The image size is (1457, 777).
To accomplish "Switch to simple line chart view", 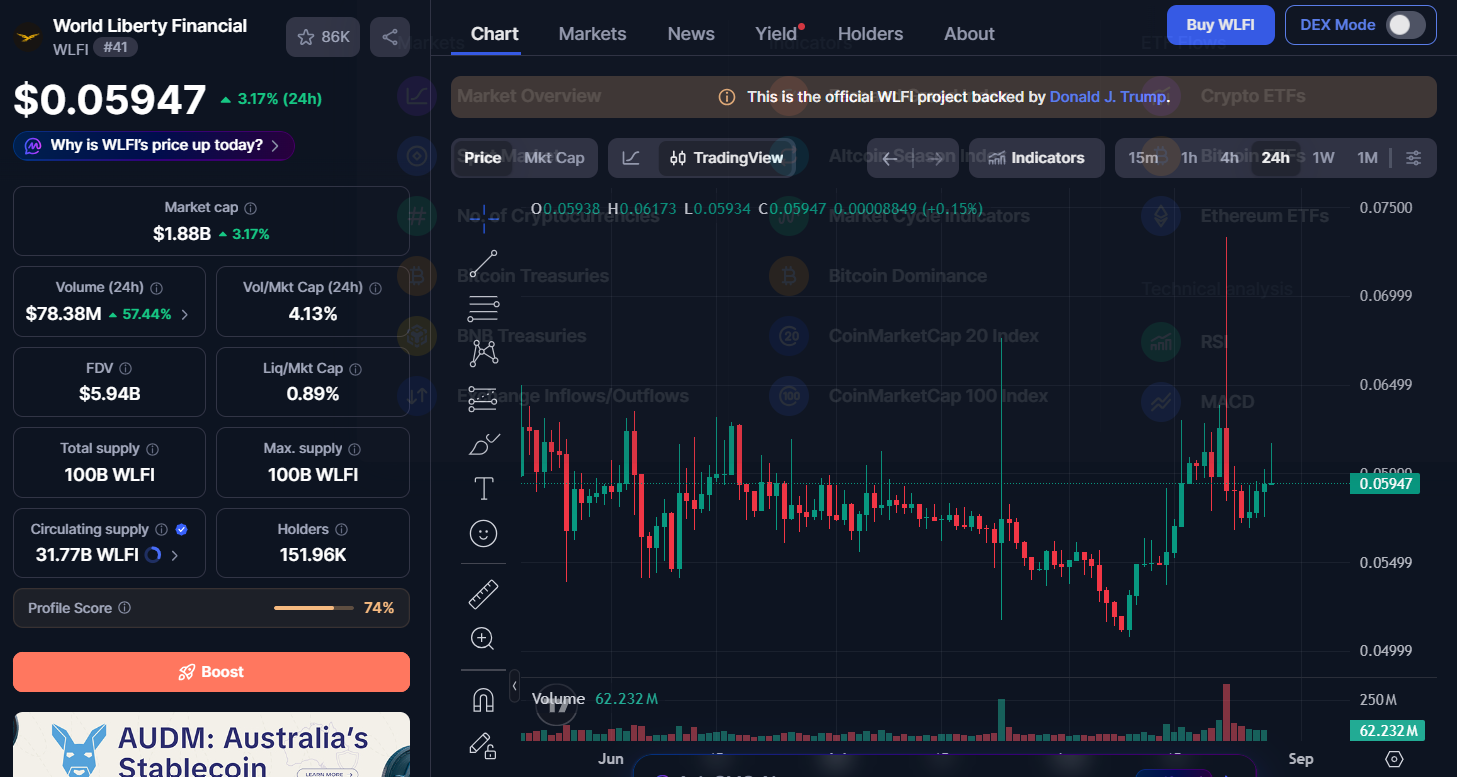I will (x=631, y=158).
